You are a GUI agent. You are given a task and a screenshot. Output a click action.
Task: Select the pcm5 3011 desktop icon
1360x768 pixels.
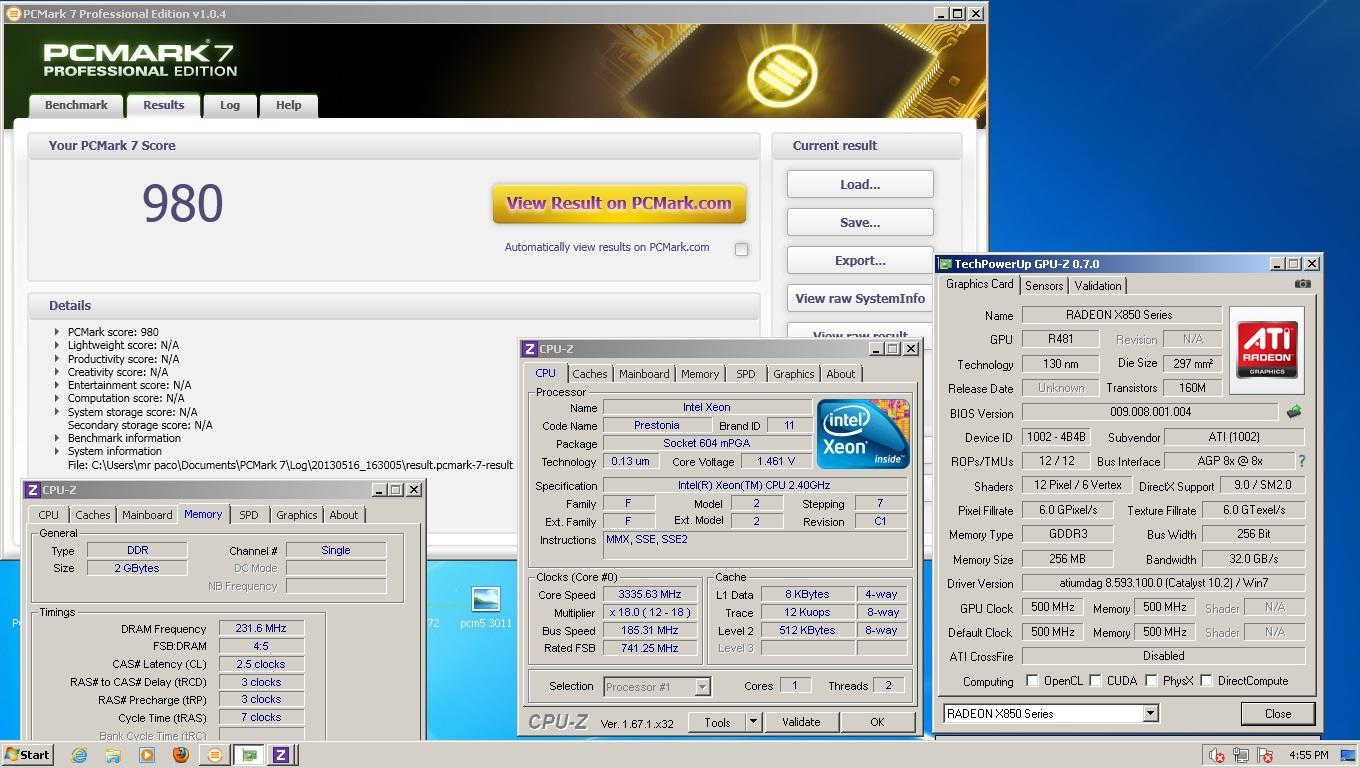tap(486, 607)
